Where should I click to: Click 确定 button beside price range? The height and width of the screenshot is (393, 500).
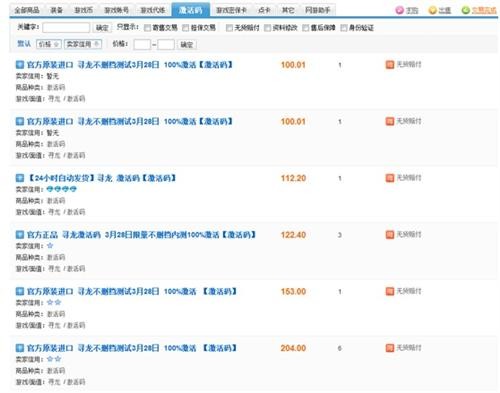click(186, 45)
